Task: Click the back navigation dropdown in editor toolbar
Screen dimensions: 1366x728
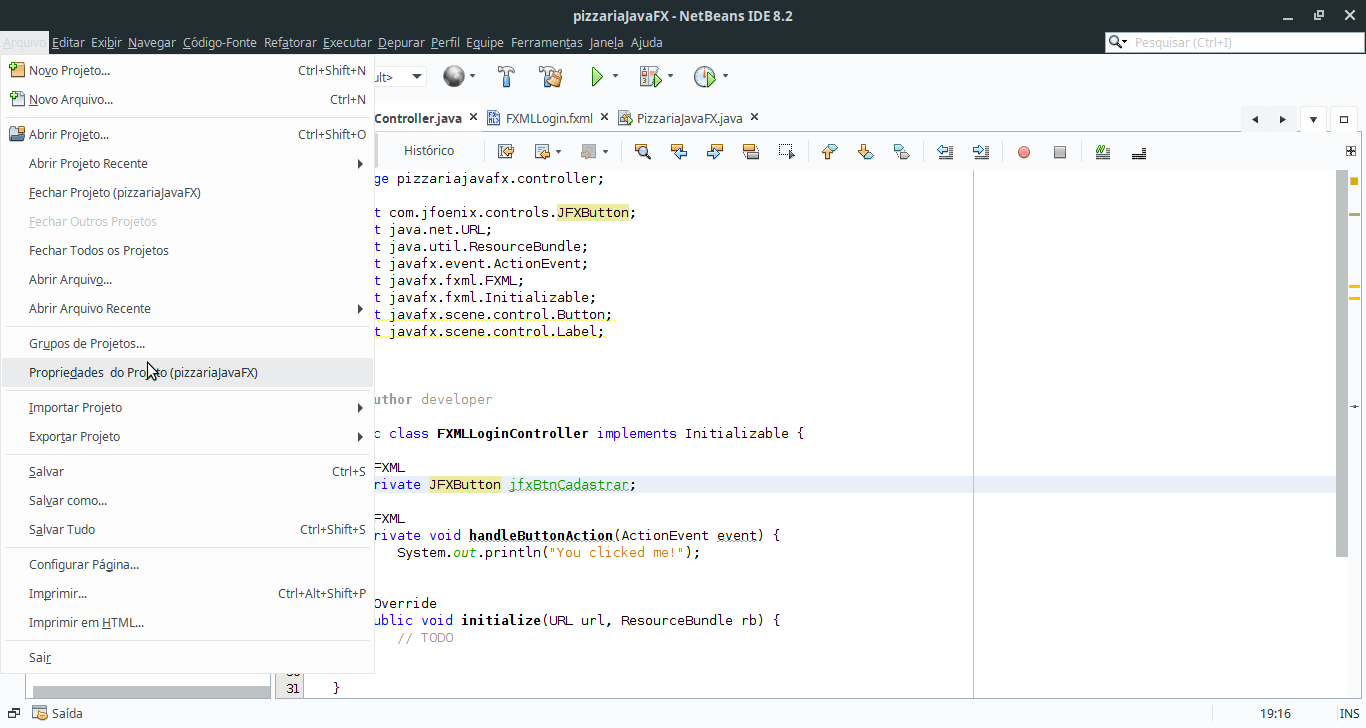Action: tap(559, 152)
